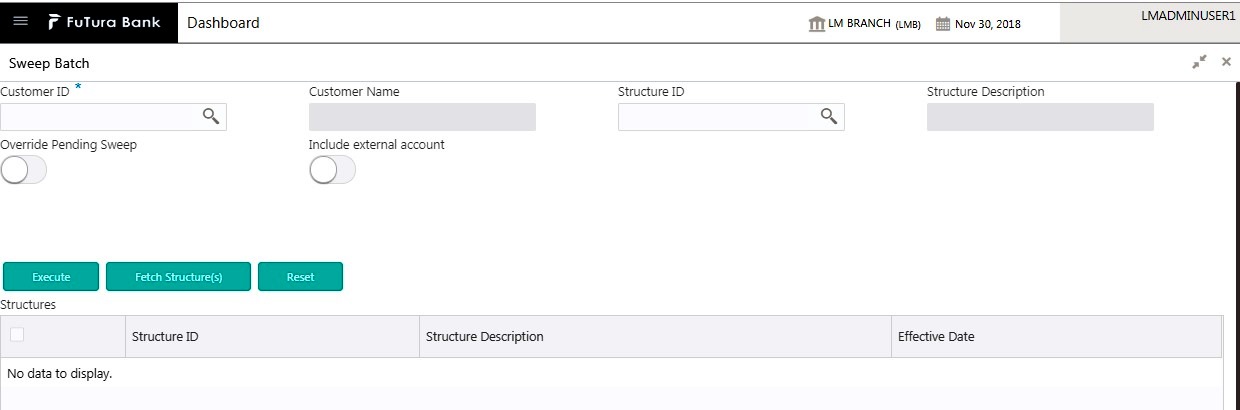
Task: Click the Dashboard title tab
Action: pyautogui.click(x=223, y=23)
